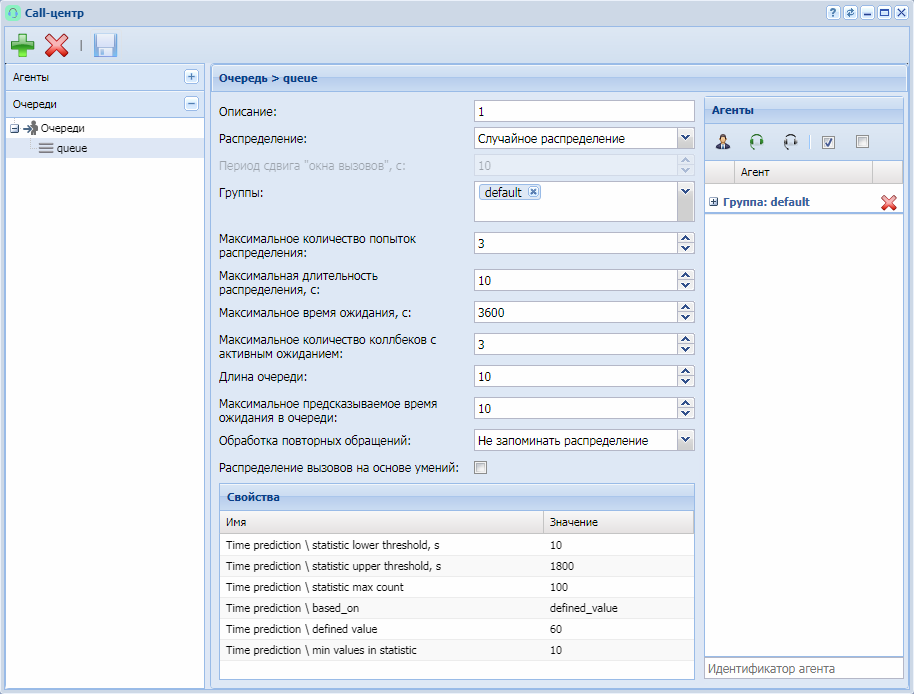Open the Обработка повторных обращений dropdown
The image size is (914, 694).
[x=685, y=440]
